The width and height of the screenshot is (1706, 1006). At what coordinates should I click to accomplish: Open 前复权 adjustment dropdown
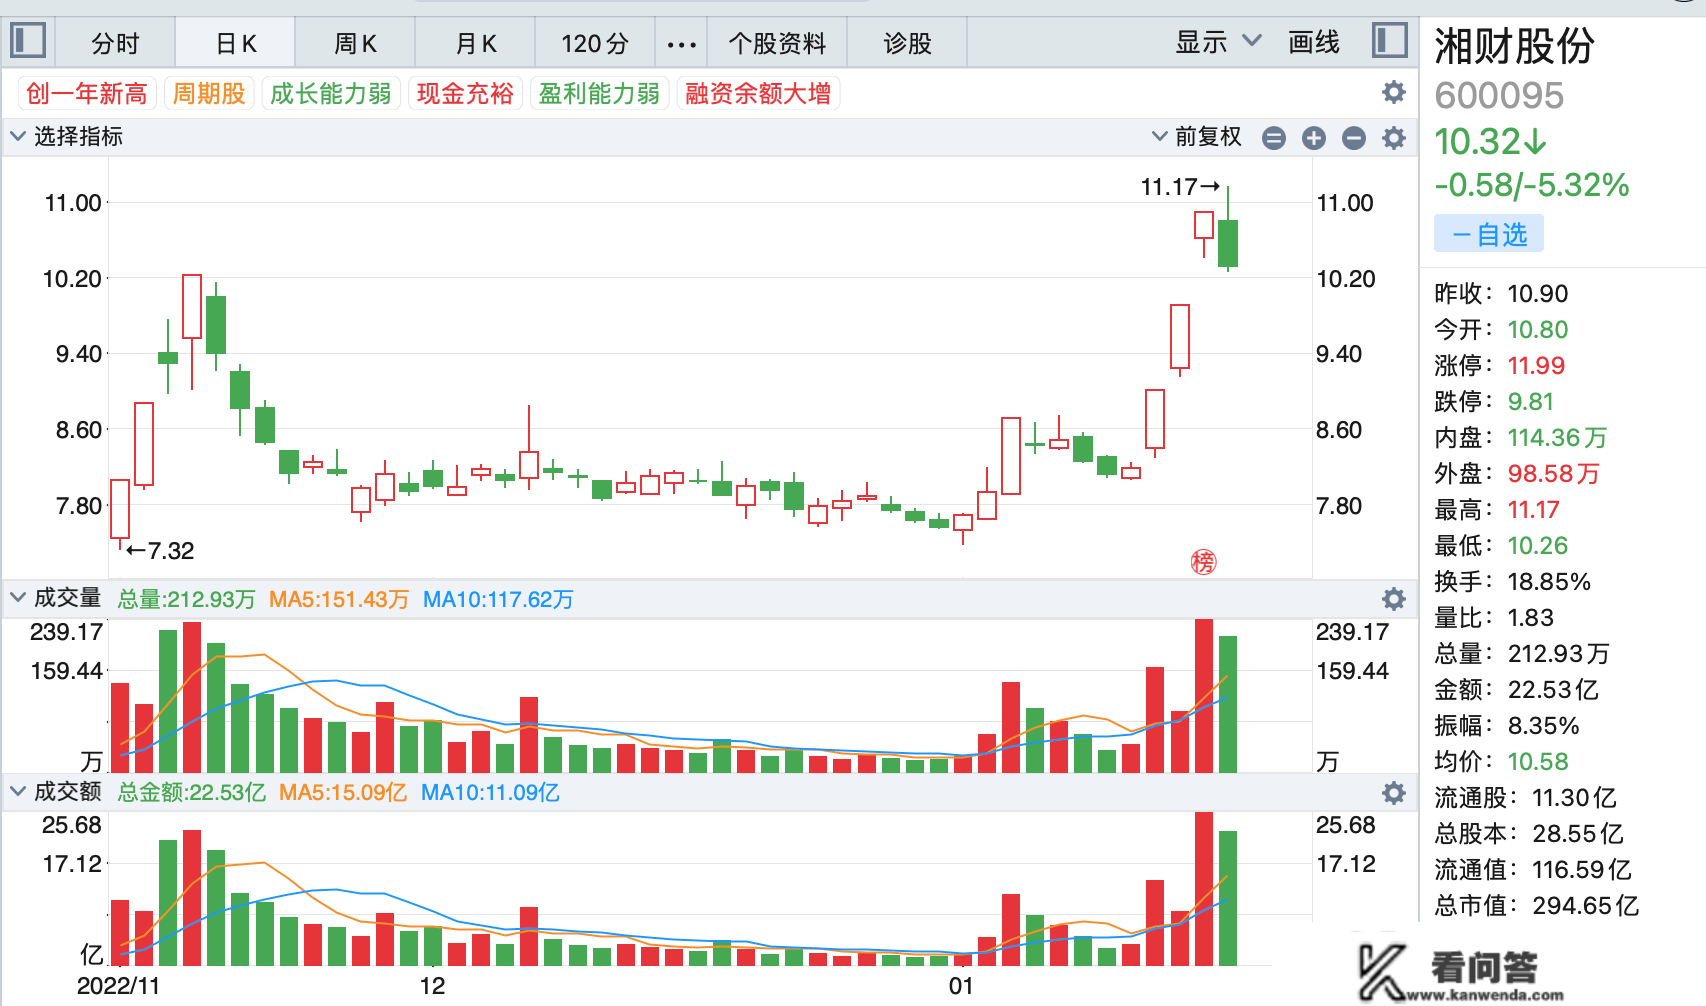[x=1197, y=137]
